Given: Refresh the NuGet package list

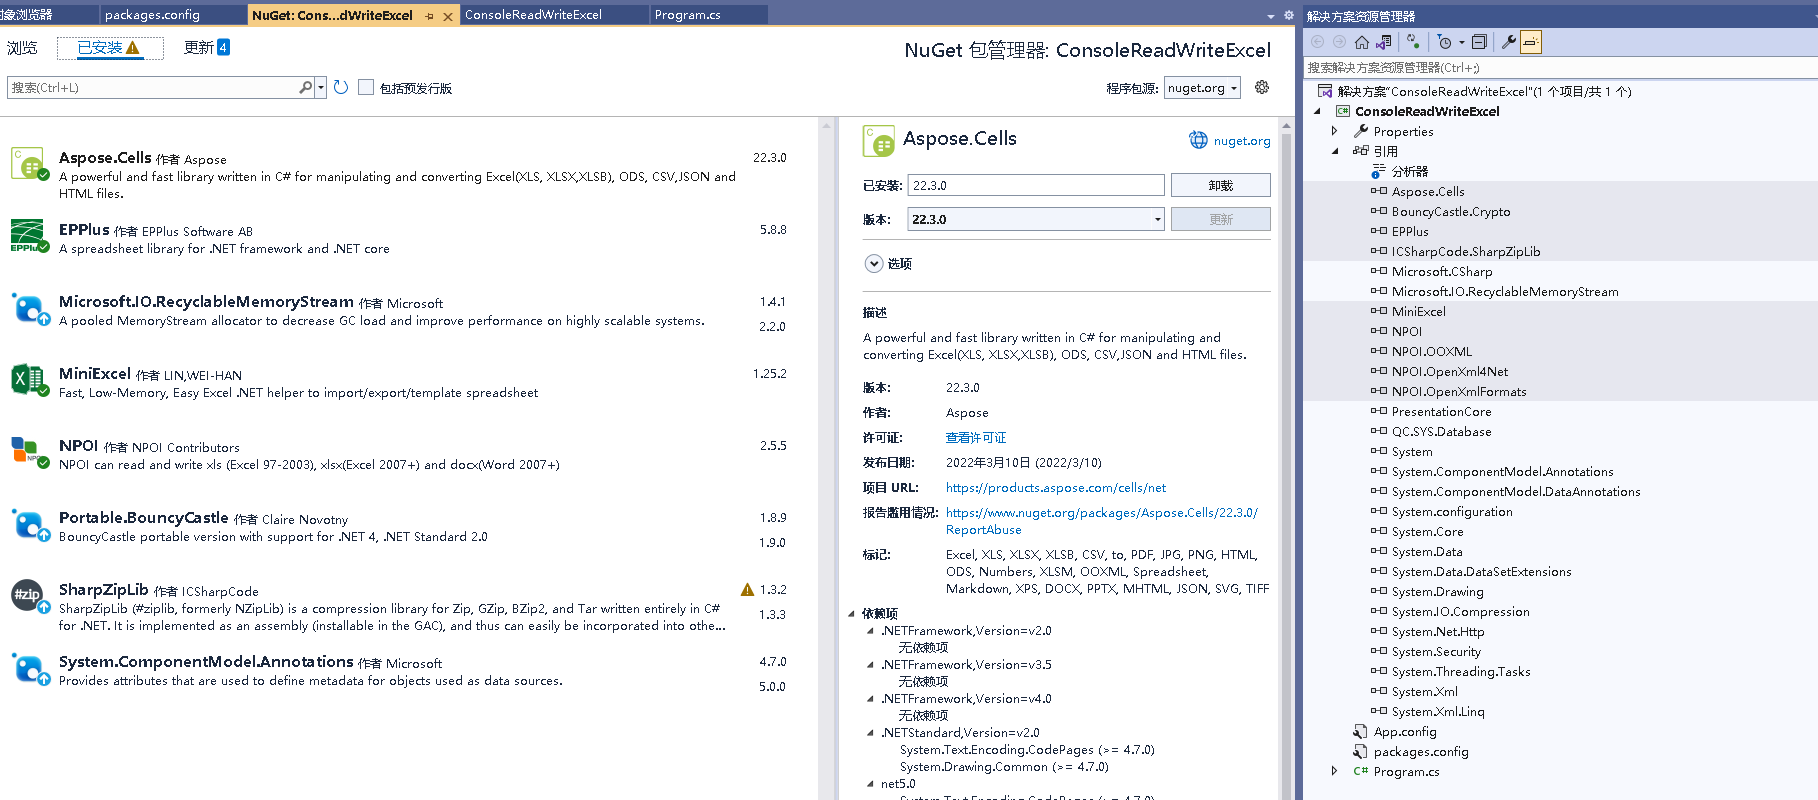Looking at the screenshot, I should click(x=341, y=87).
